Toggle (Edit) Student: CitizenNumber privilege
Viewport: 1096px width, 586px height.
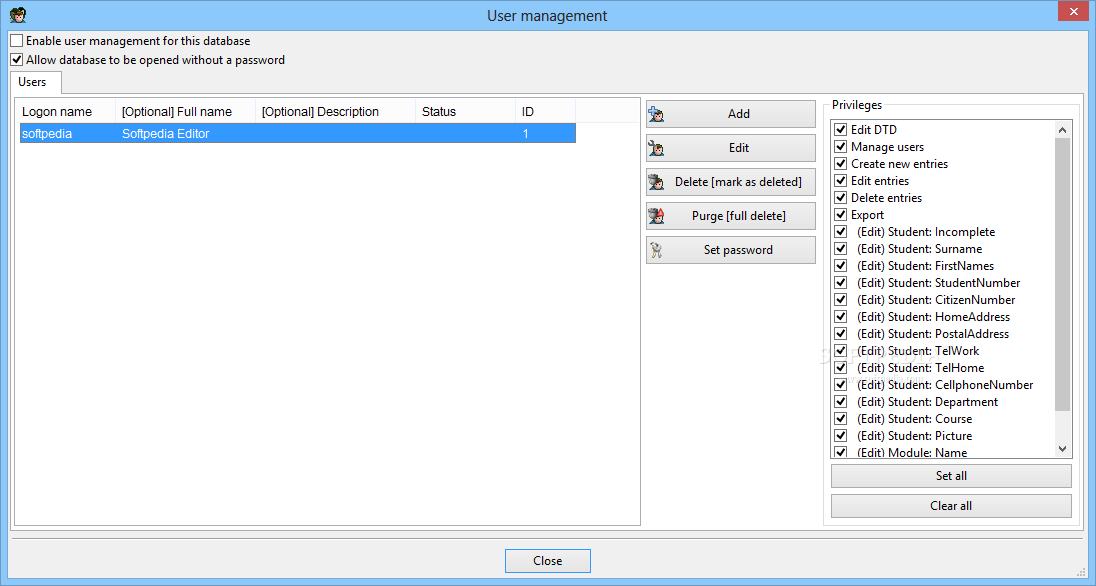pos(841,300)
